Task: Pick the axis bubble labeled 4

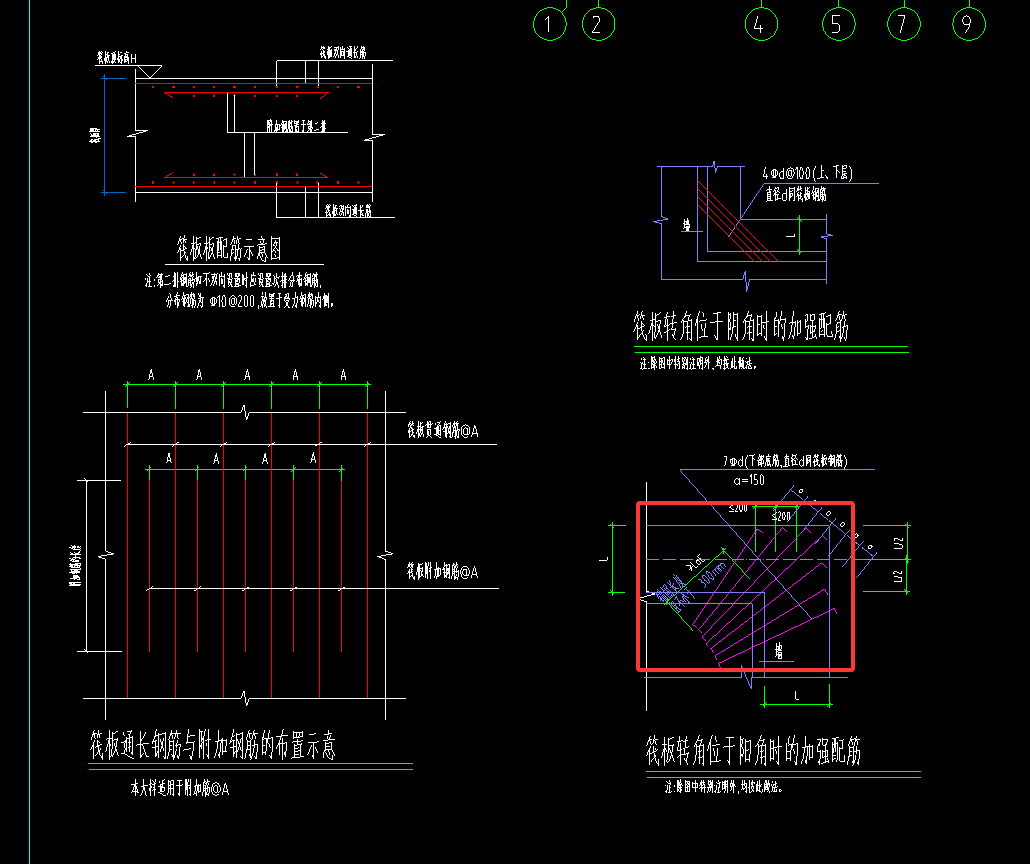Action: (x=761, y=24)
